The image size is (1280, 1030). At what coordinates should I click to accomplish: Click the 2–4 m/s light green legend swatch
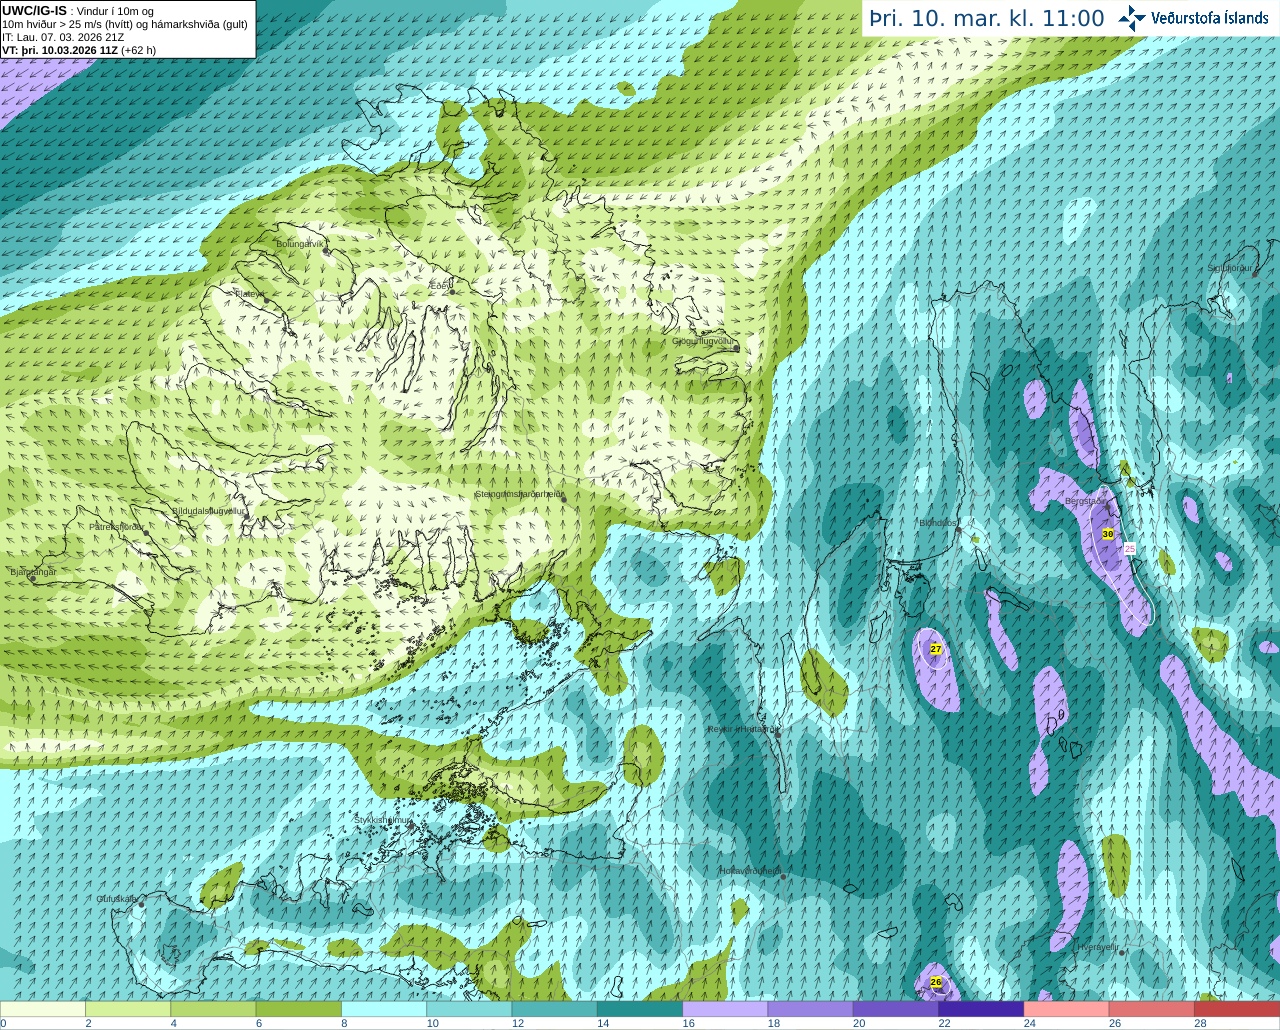(128, 1009)
